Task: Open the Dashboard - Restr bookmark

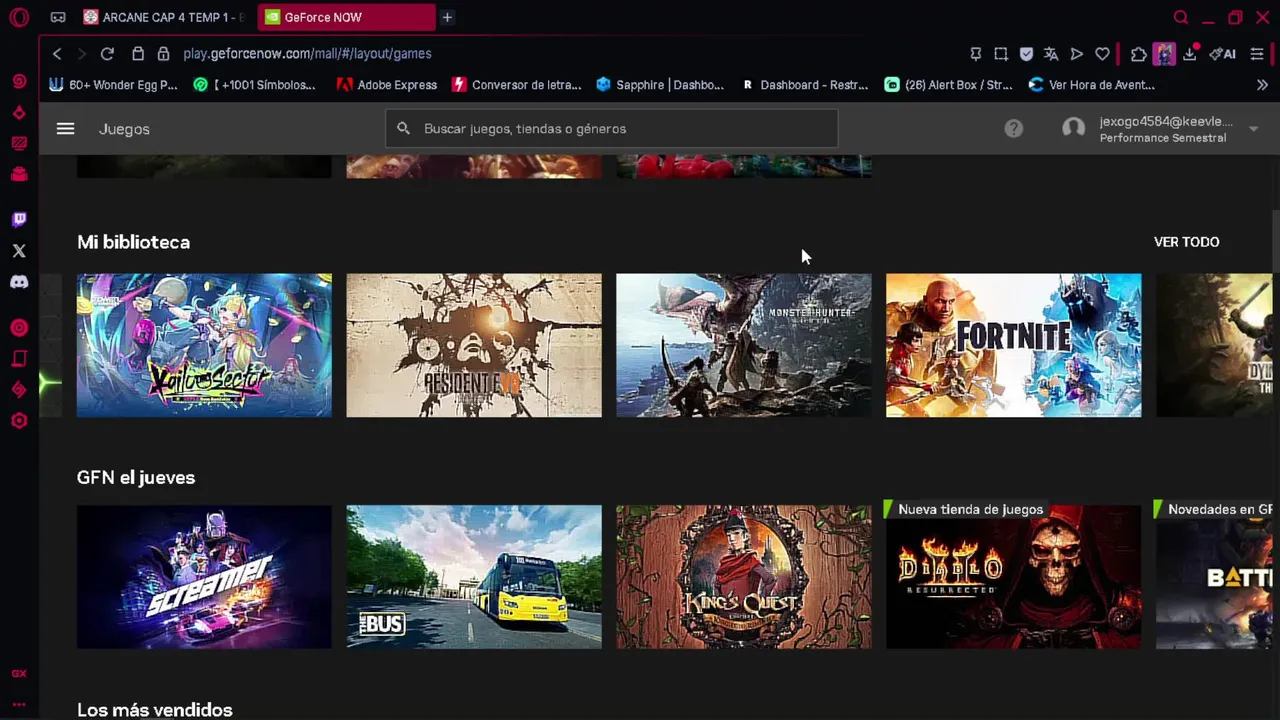Action: pyautogui.click(x=804, y=85)
